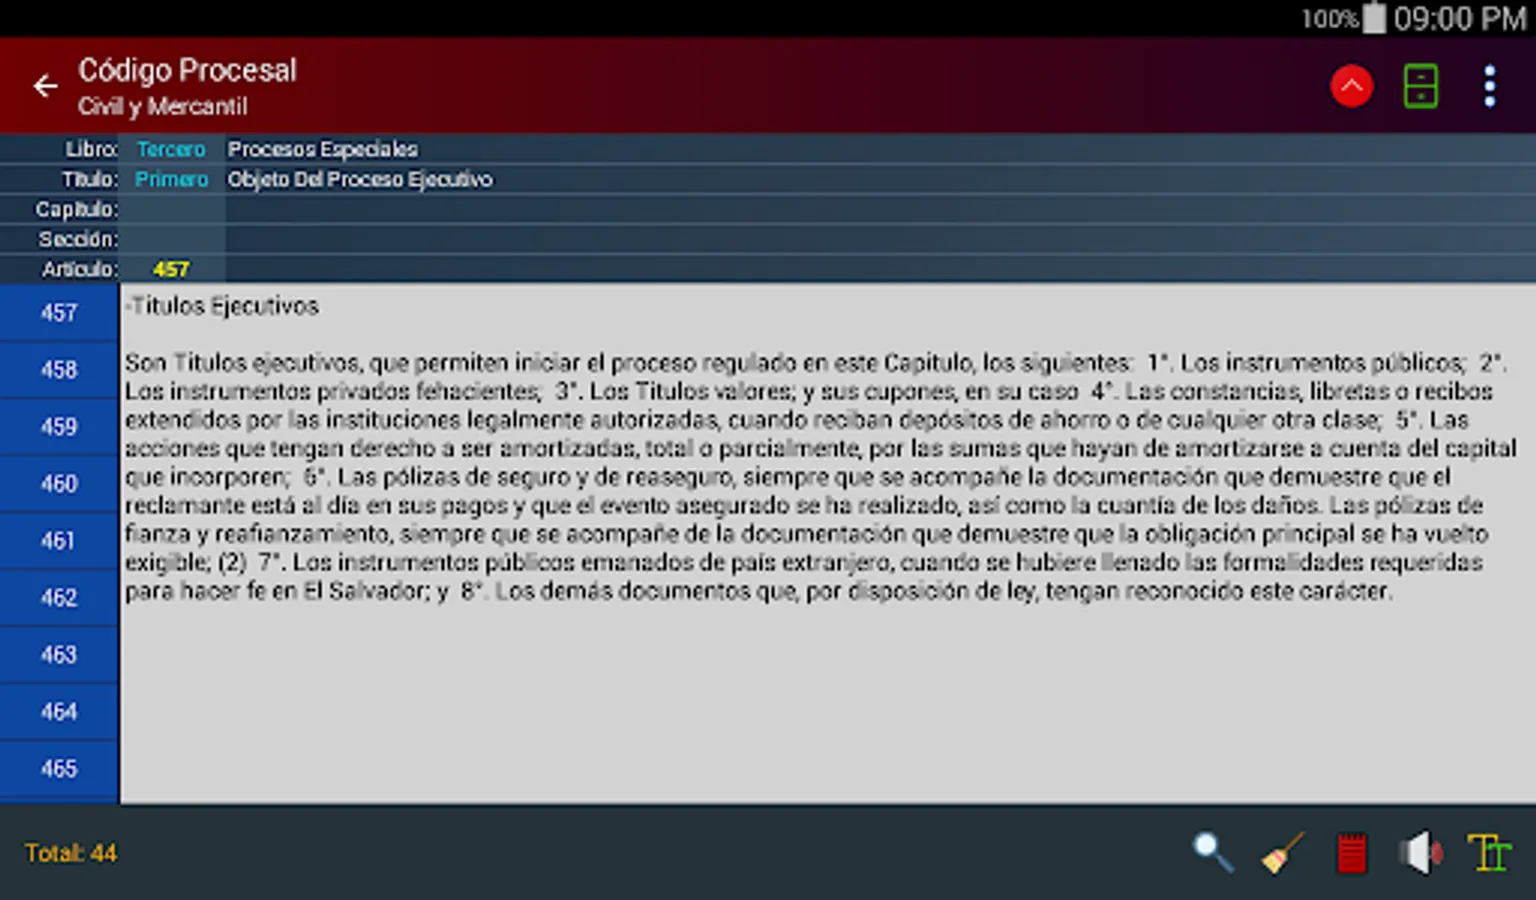Toggle text-to-speech speaker icon
The width and height of the screenshot is (1536, 900).
pyautogui.click(x=1420, y=853)
